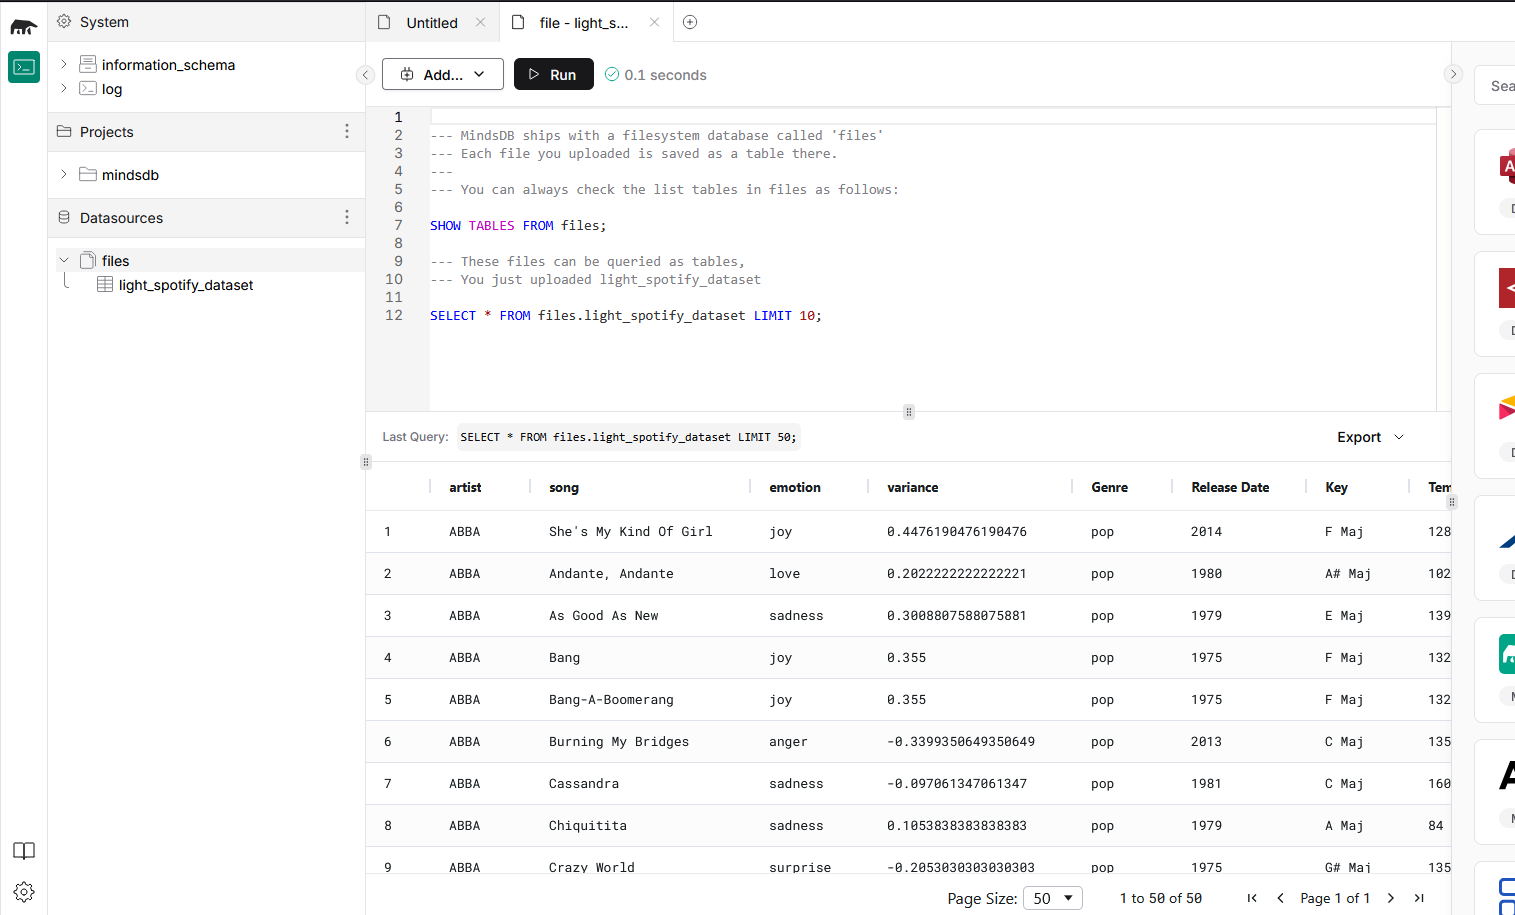Expand the information_schema tree node
Screen dimensions: 1515x915
coord(64,64)
